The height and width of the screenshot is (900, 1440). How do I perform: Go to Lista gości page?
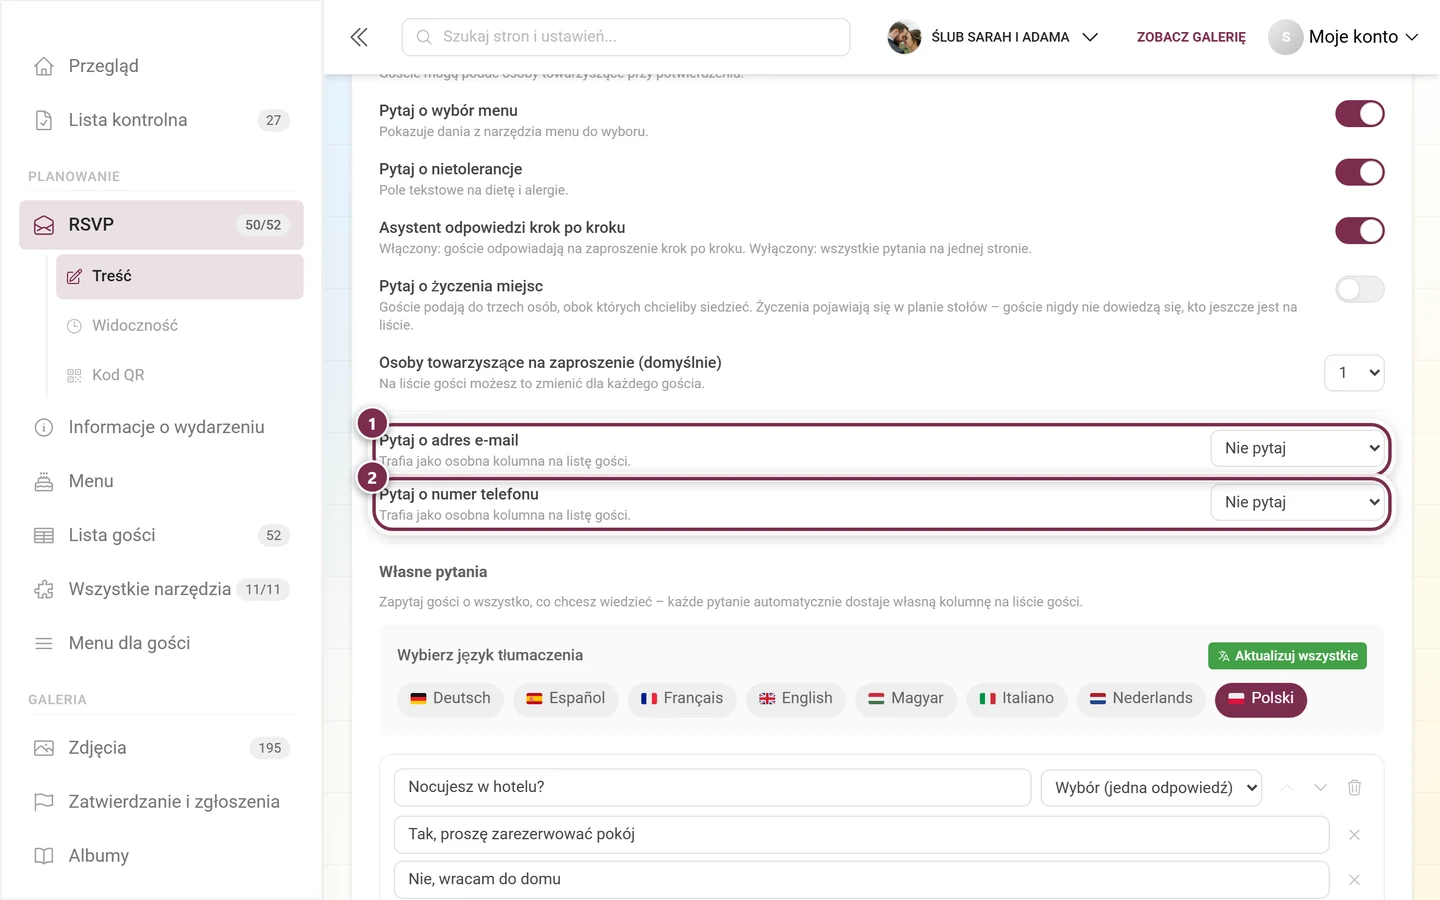(x=161, y=536)
